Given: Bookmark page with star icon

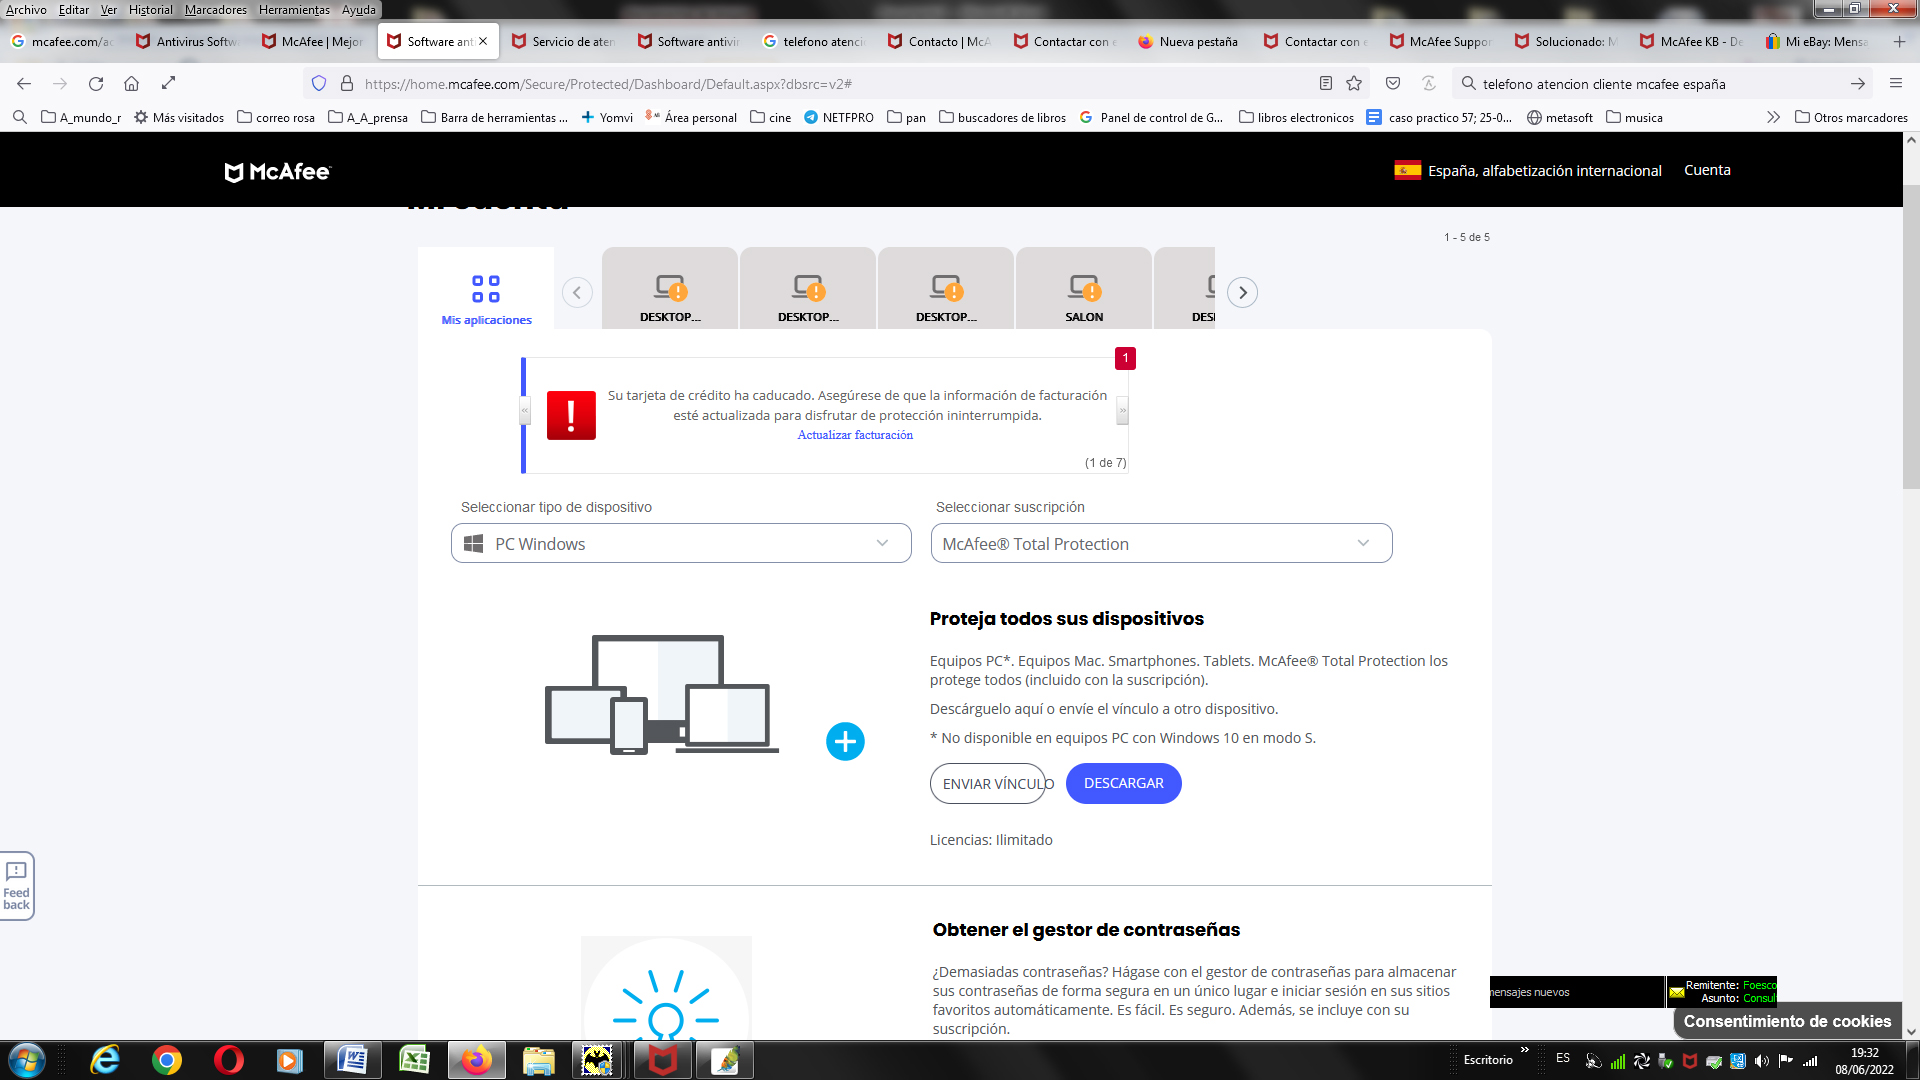Looking at the screenshot, I should [x=1354, y=84].
